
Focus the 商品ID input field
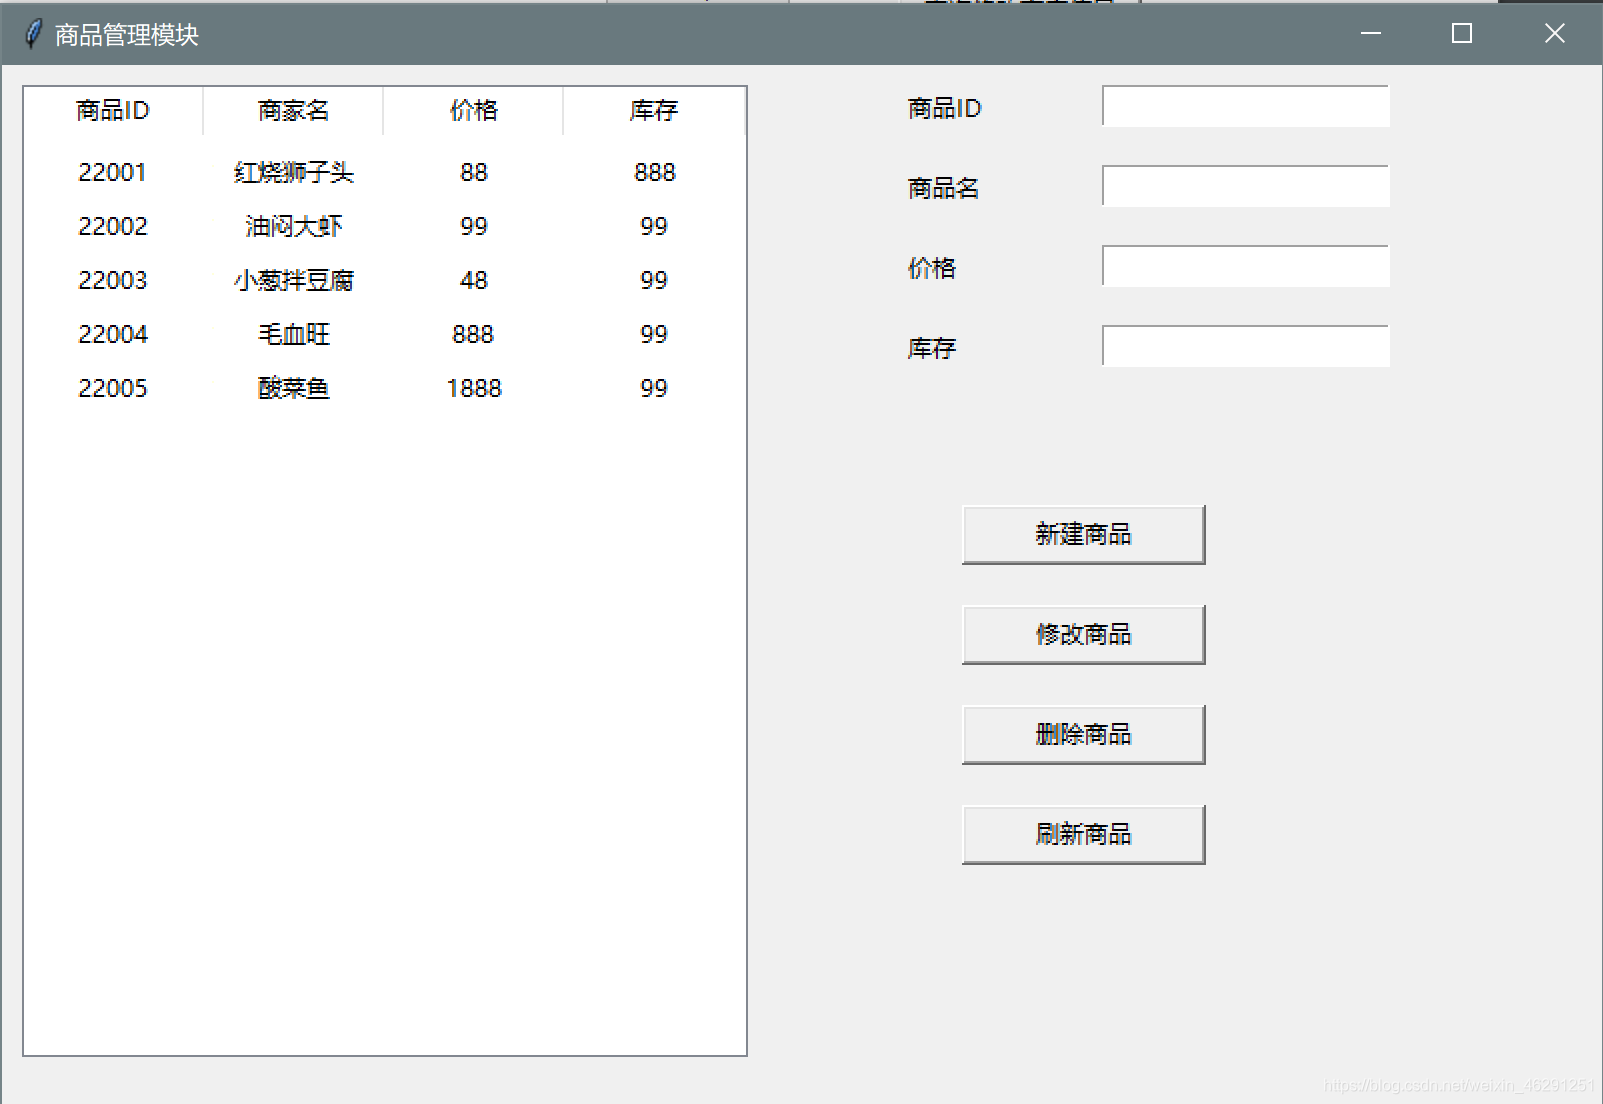pyautogui.click(x=1245, y=106)
